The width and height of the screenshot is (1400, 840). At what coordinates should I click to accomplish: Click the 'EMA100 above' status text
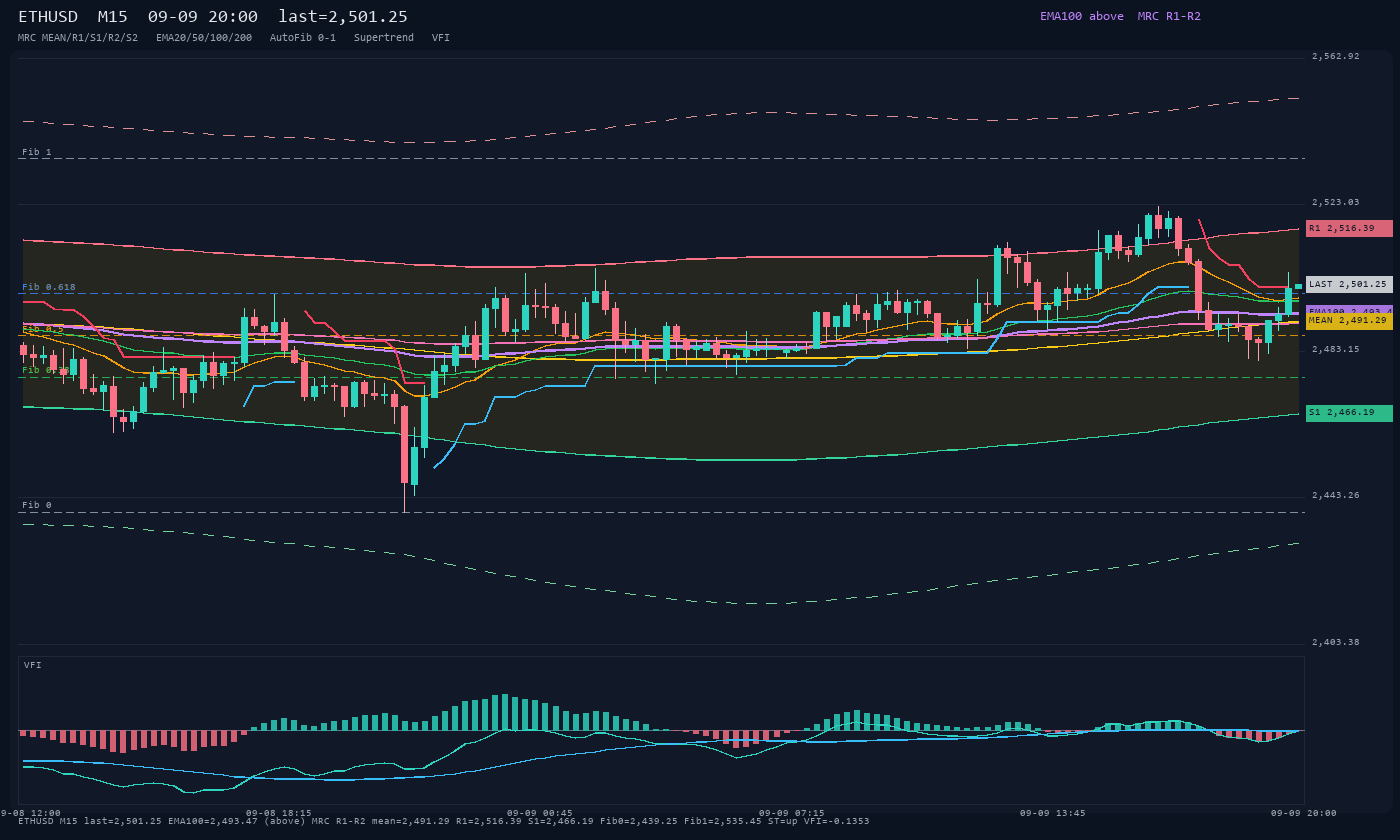point(1082,16)
